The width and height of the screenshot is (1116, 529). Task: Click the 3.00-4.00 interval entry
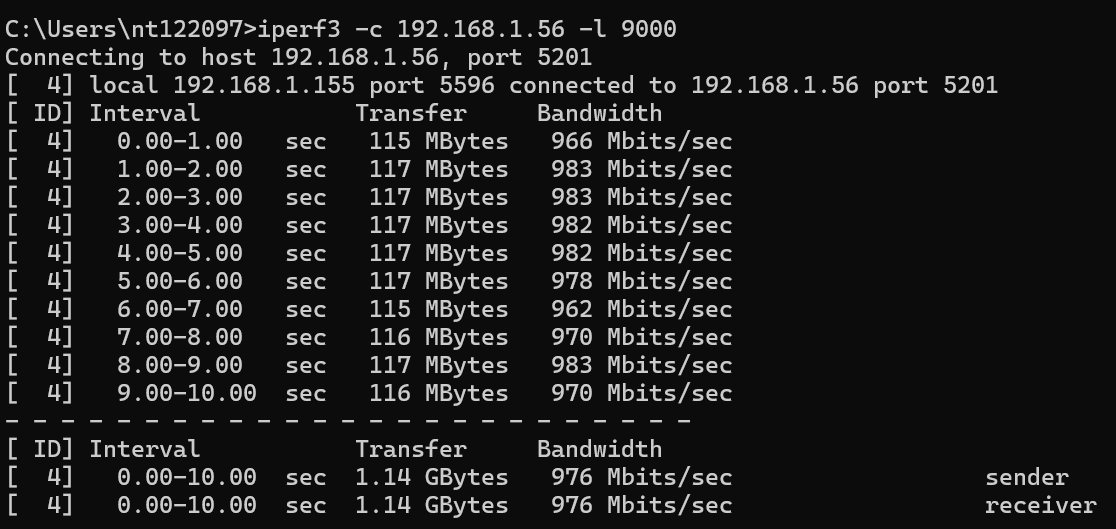[180, 225]
